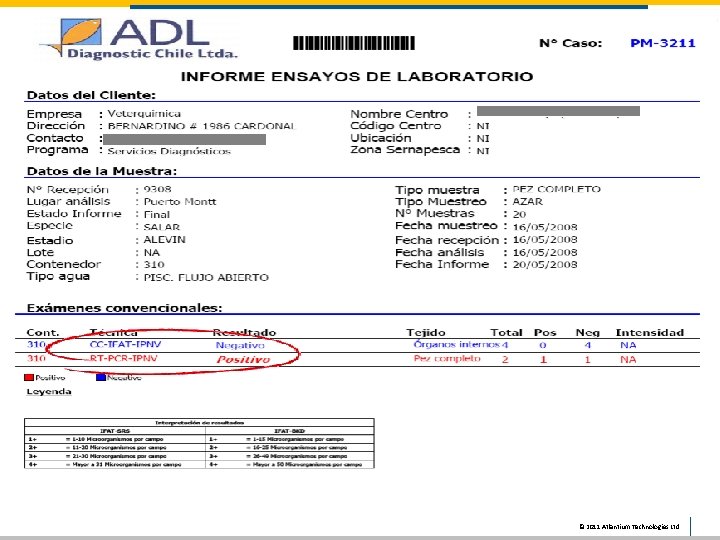Select case number PM-3211

click(x=663, y=43)
